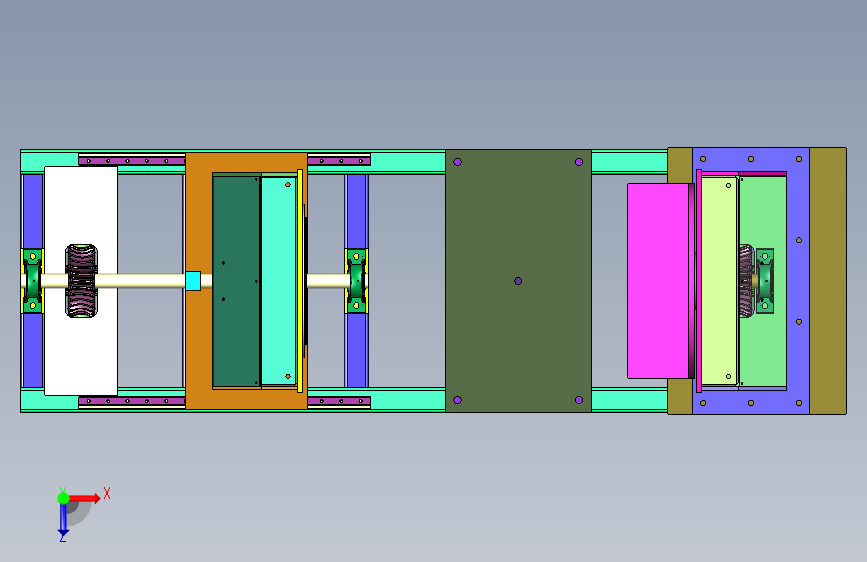Pick the yellow vertical strip beside the orange frame
The image size is (867, 562).
pos(300,281)
